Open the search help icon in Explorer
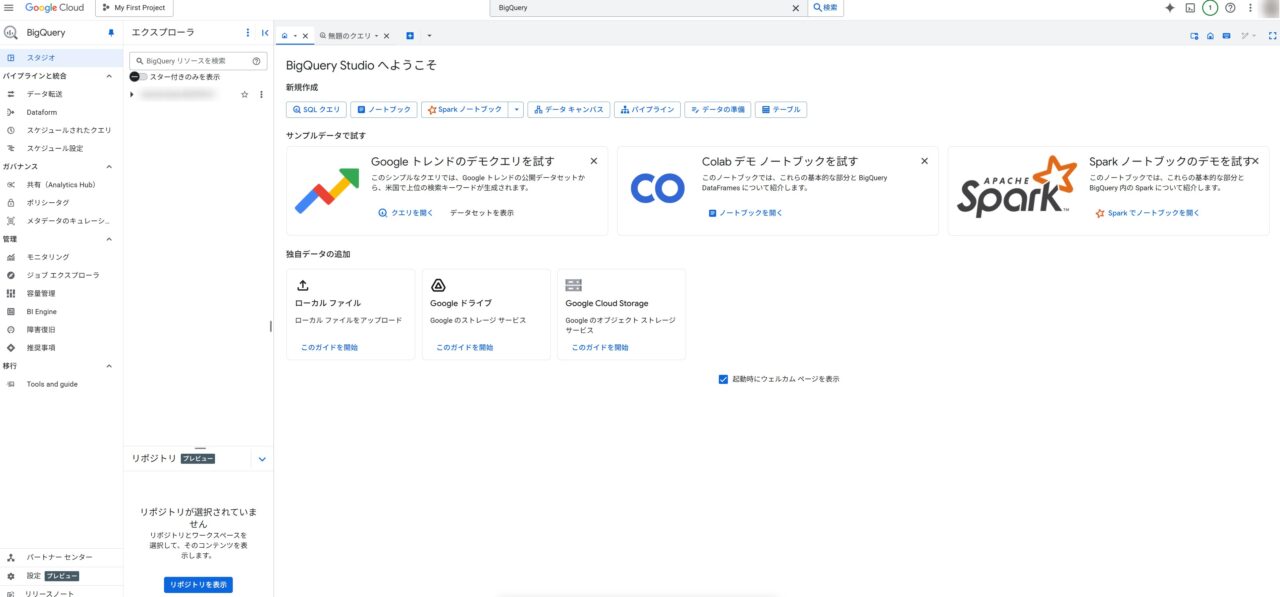The height and width of the screenshot is (597, 1280). (257, 61)
